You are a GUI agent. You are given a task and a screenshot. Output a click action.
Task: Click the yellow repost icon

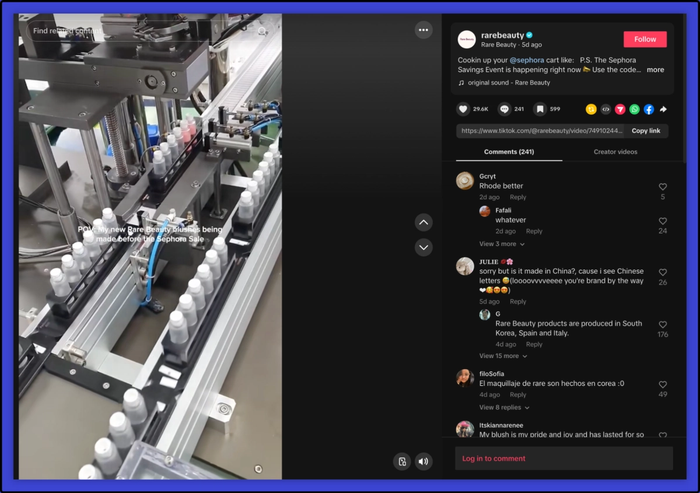591,109
